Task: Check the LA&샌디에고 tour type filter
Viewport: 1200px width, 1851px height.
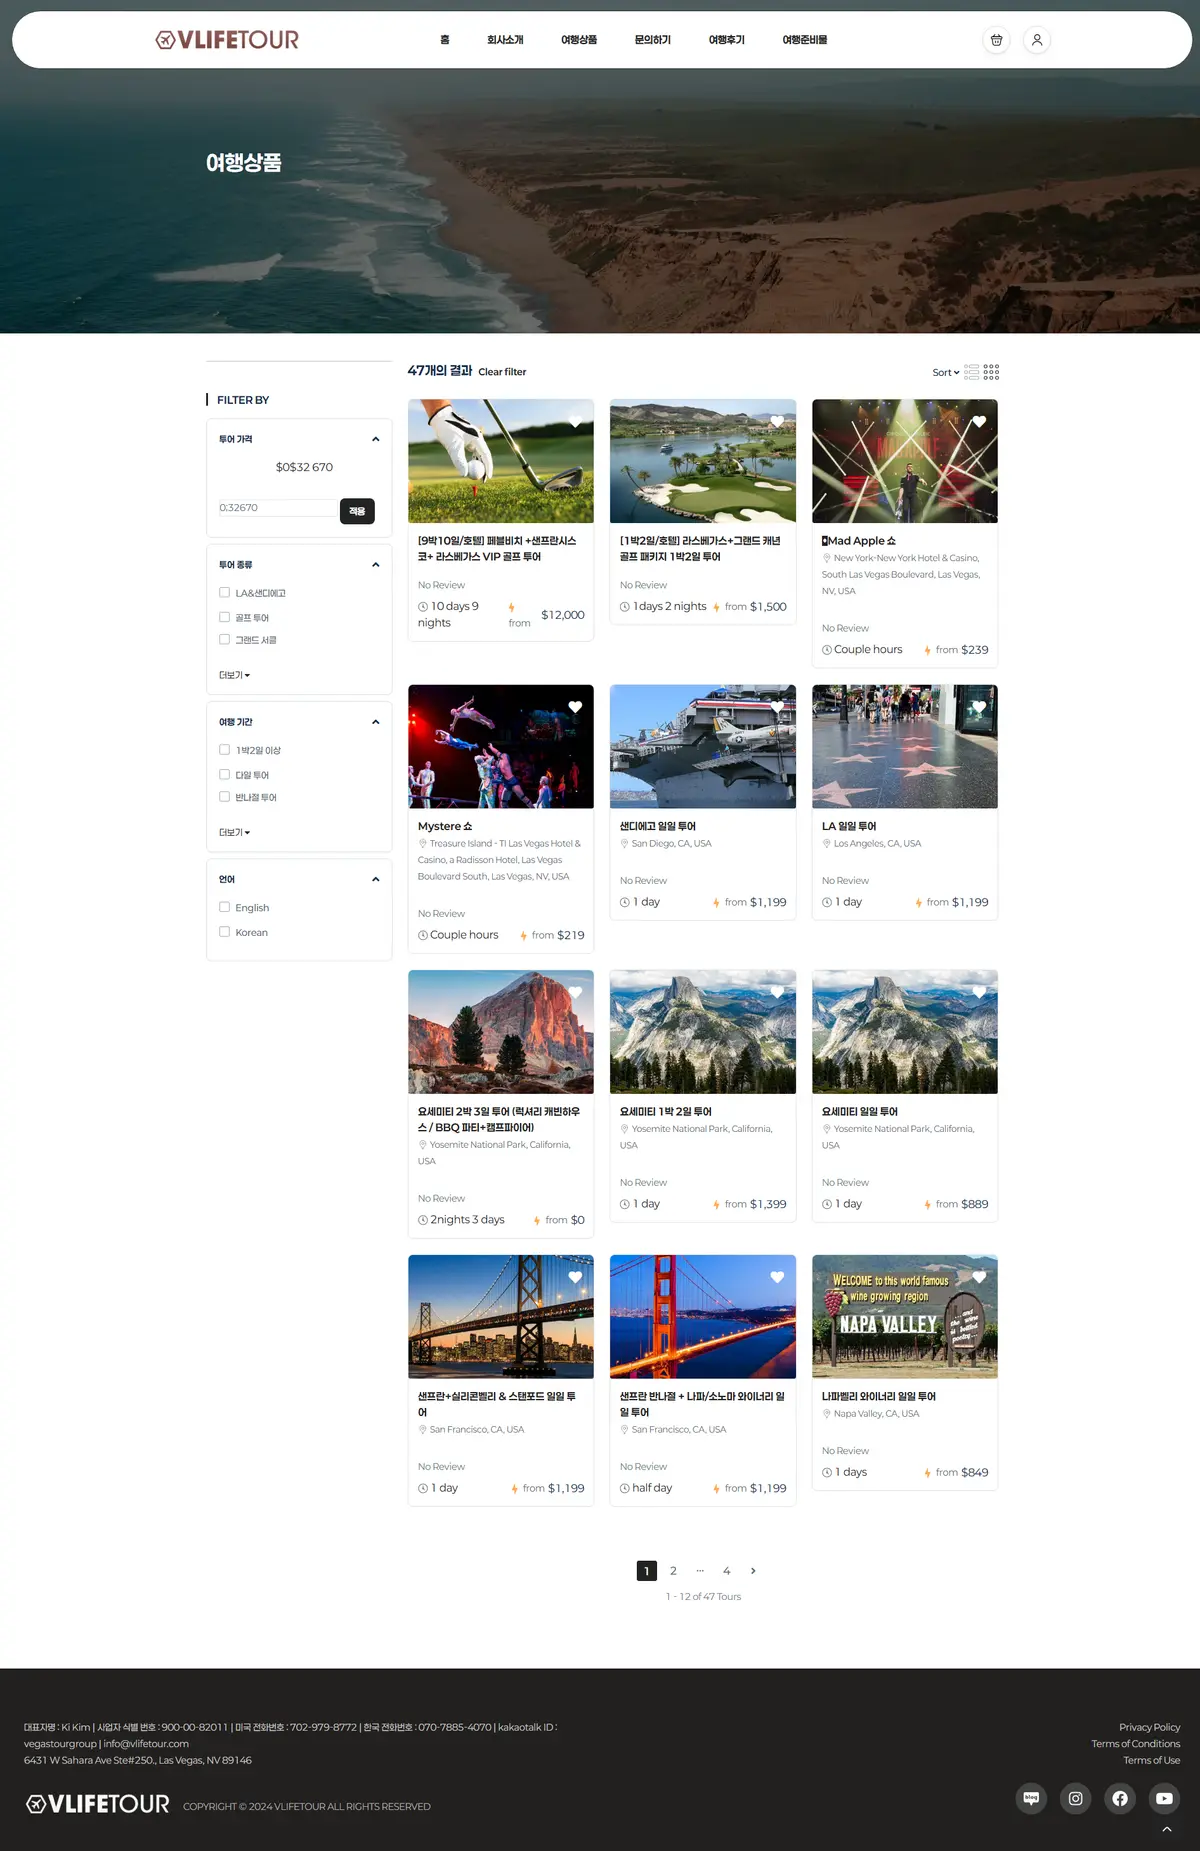Action: point(224,592)
